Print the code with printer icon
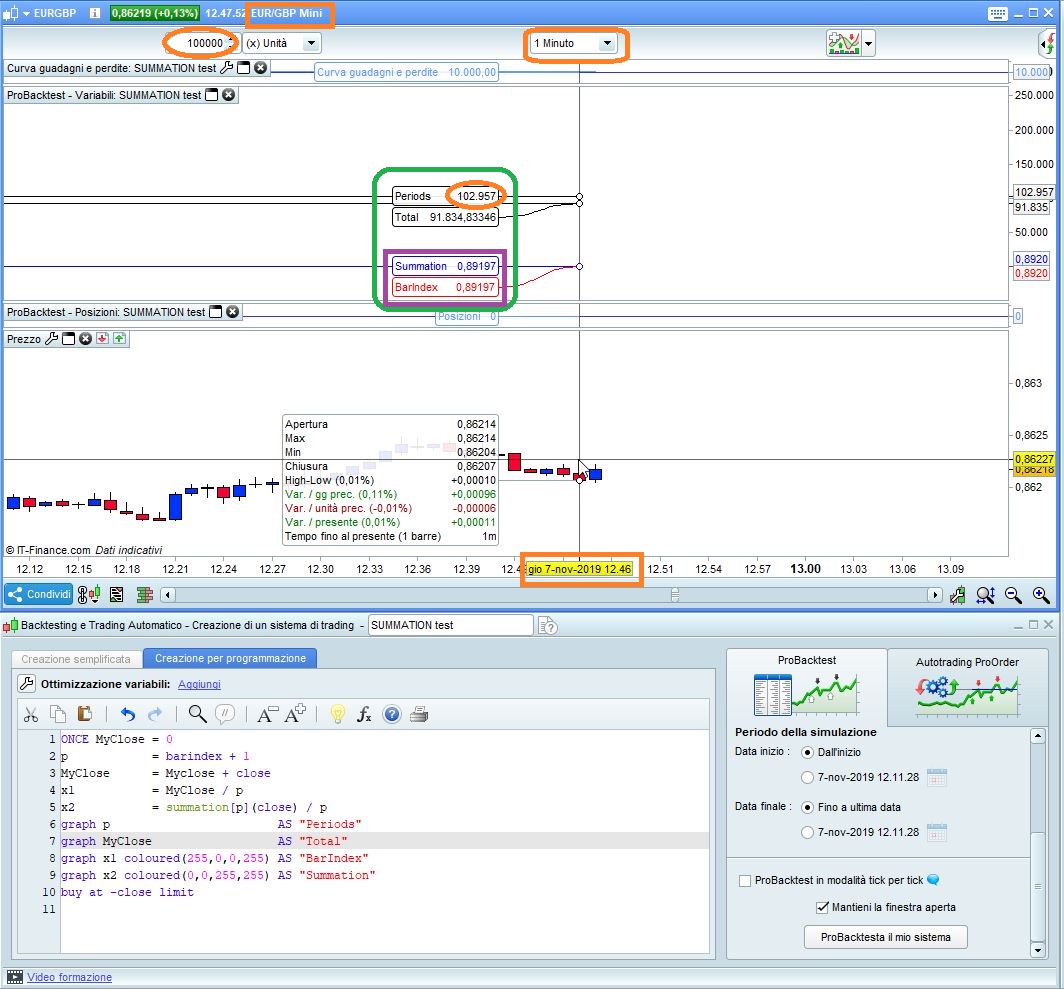Viewport: 1064px width, 989px height. point(419,714)
